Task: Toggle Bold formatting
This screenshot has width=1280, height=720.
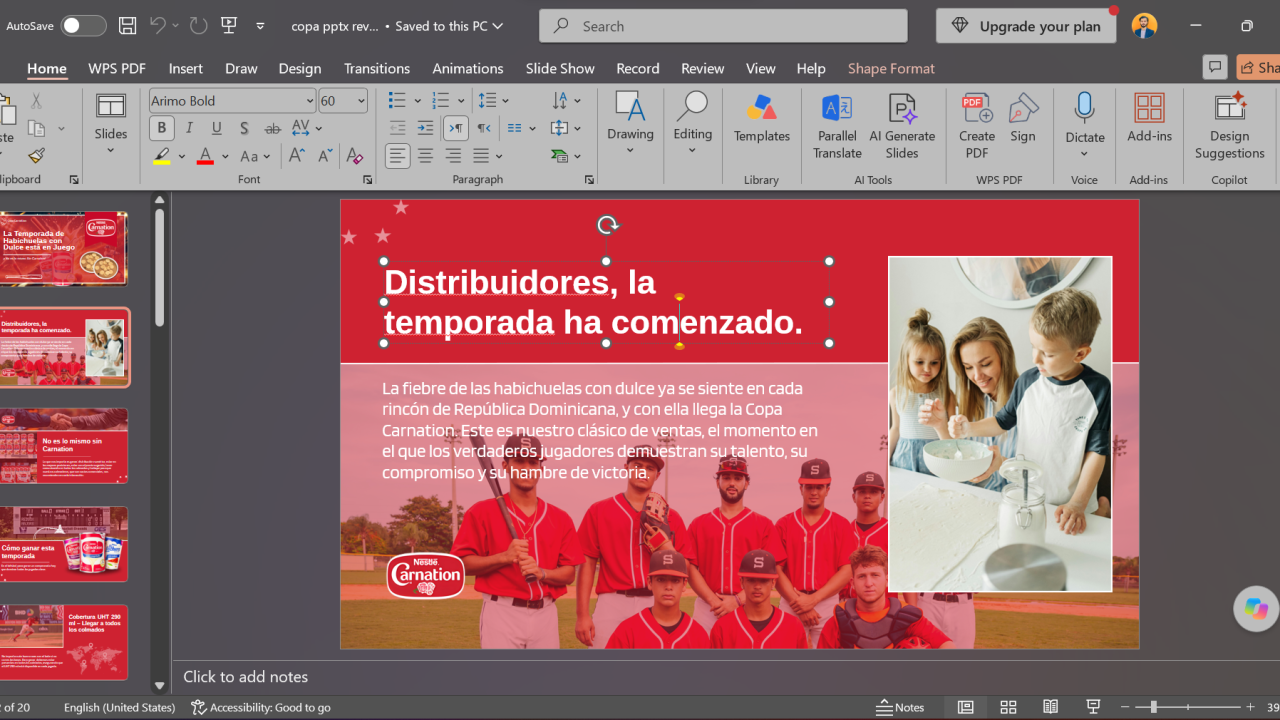Action: 161,128
